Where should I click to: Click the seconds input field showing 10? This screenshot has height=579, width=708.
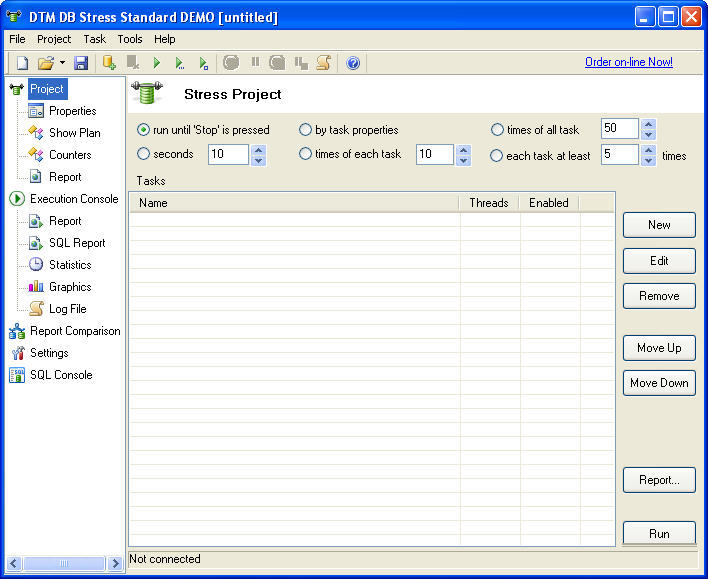point(228,154)
